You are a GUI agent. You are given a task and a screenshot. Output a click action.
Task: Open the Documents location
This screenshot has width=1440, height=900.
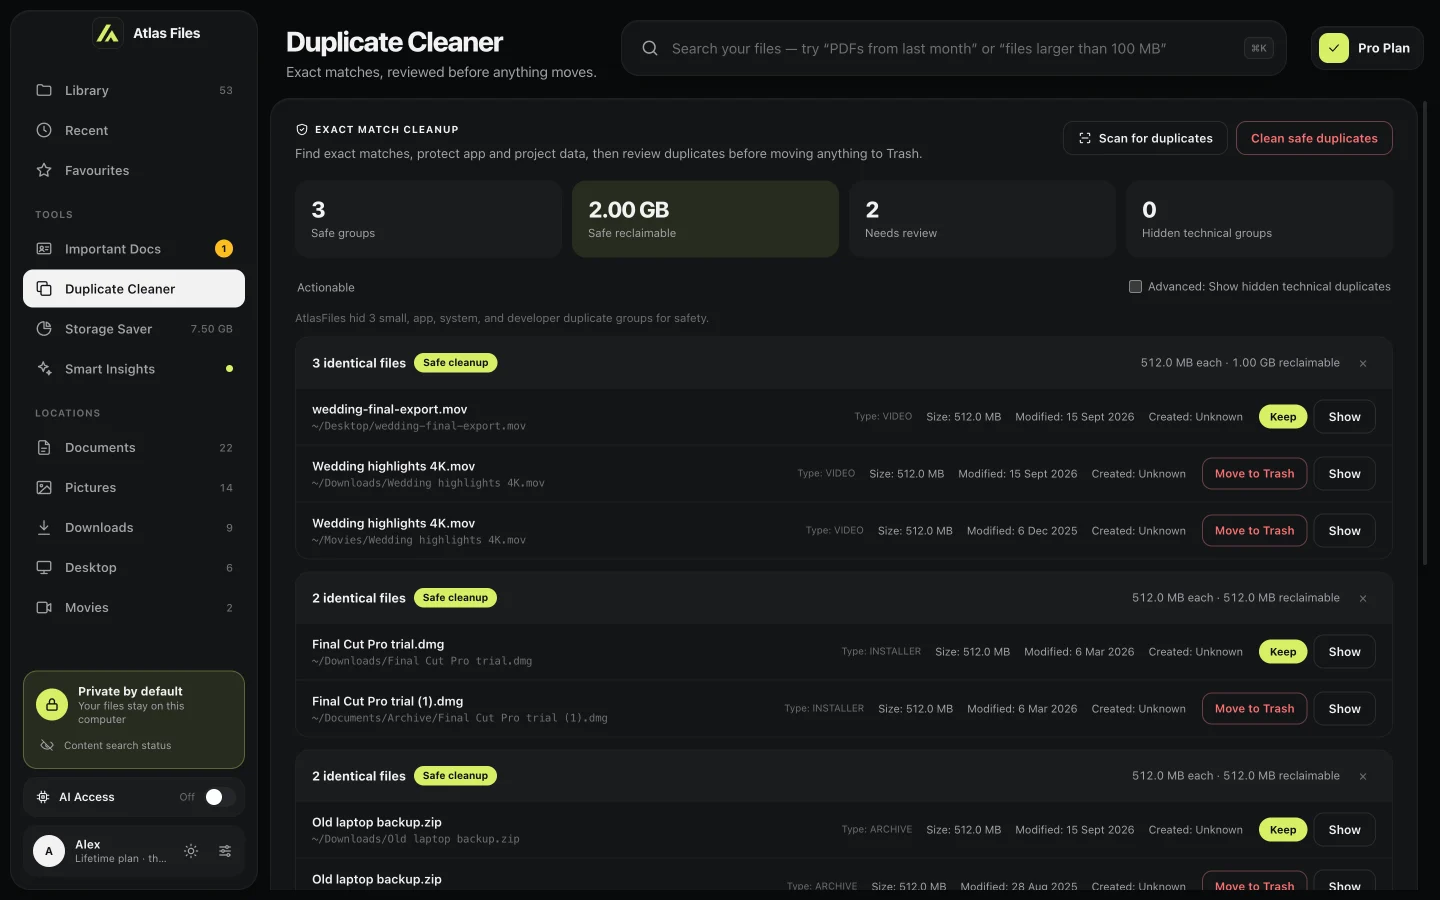click(x=134, y=448)
